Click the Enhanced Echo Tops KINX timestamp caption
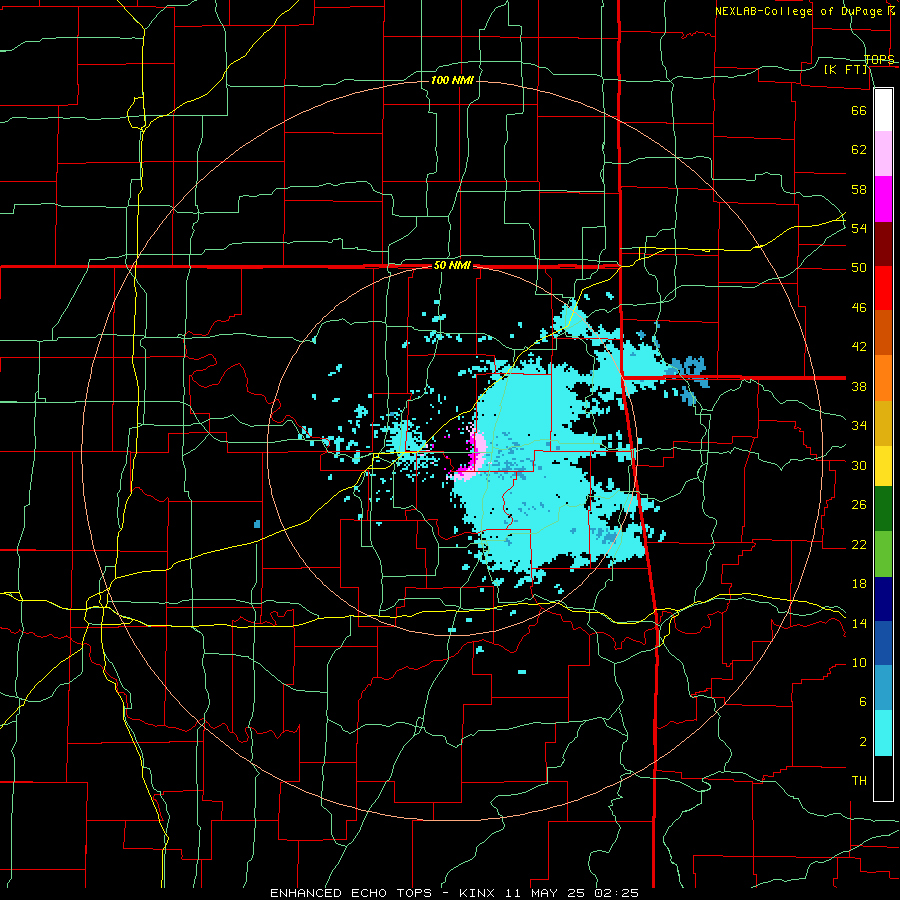 click(454, 893)
